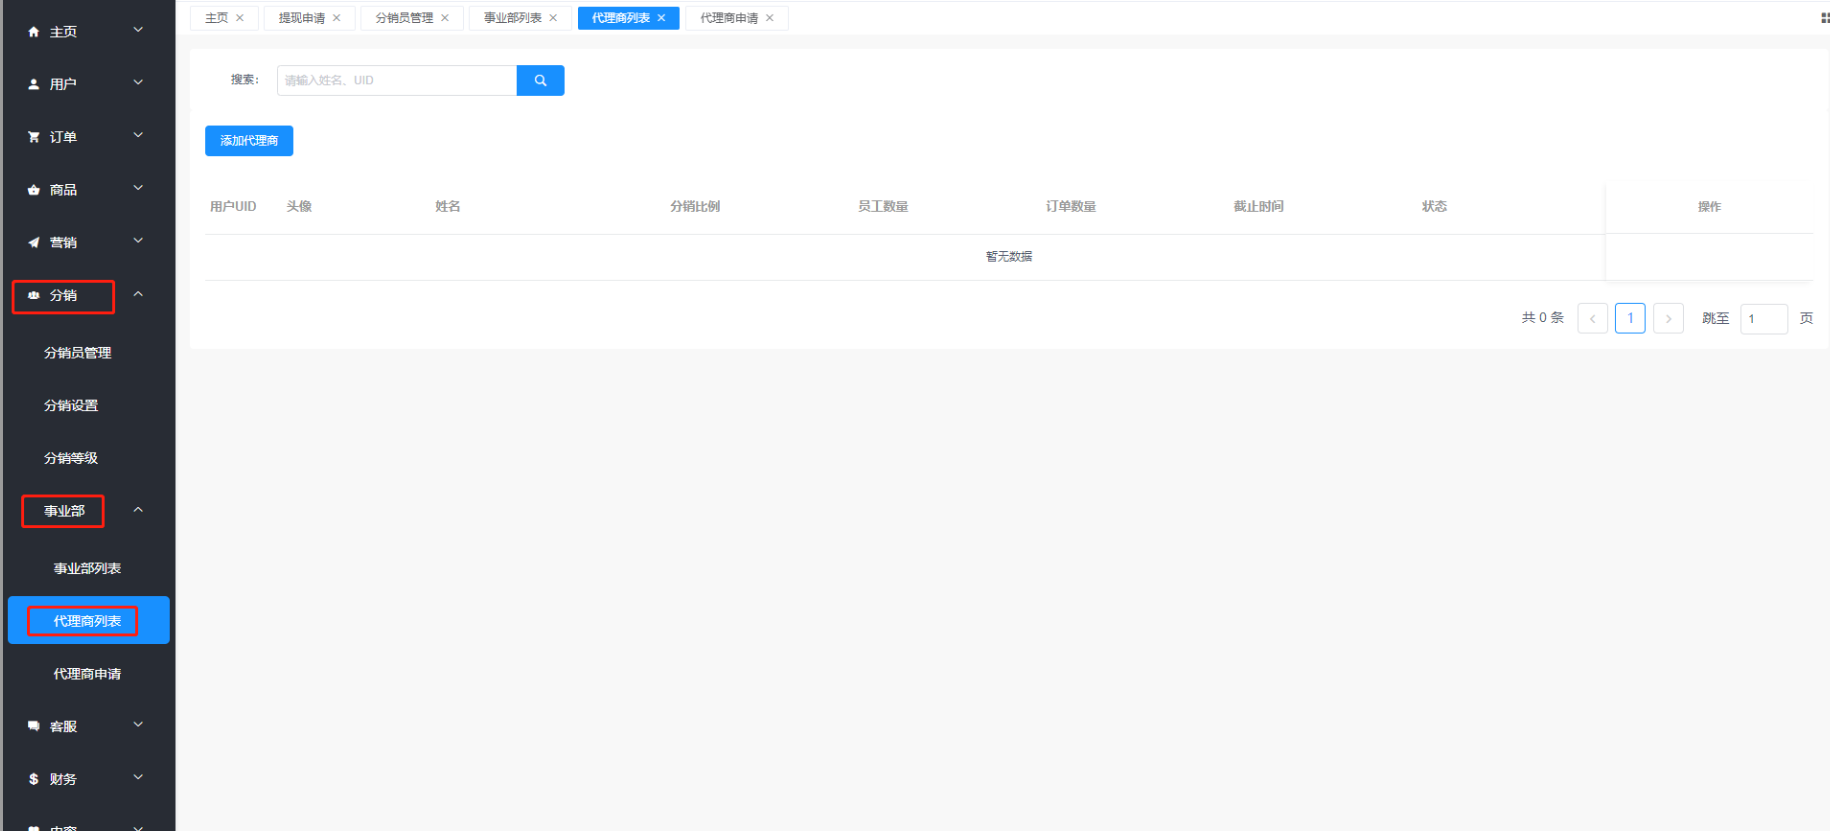Switch to the 分销员管理 tab
This screenshot has height=831, width=1830.
(404, 18)
